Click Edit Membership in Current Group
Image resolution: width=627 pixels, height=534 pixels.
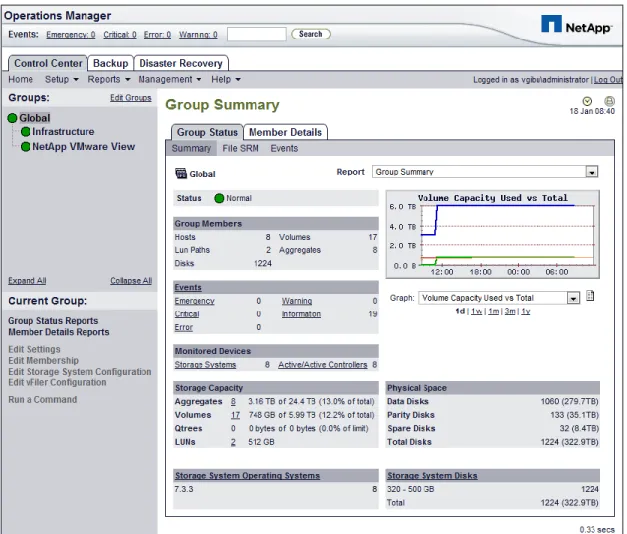pyautogui.click(x=44, y=360)
